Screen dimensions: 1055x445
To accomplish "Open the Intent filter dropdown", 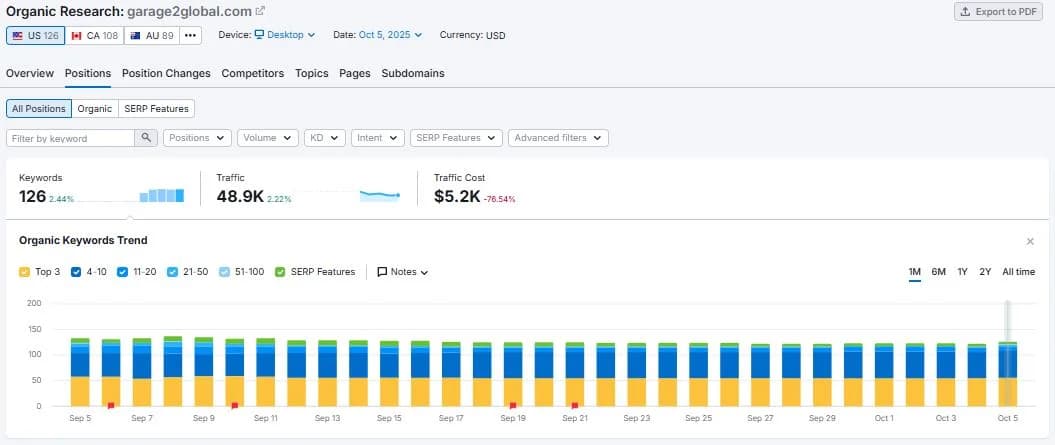I will point(377,138).
